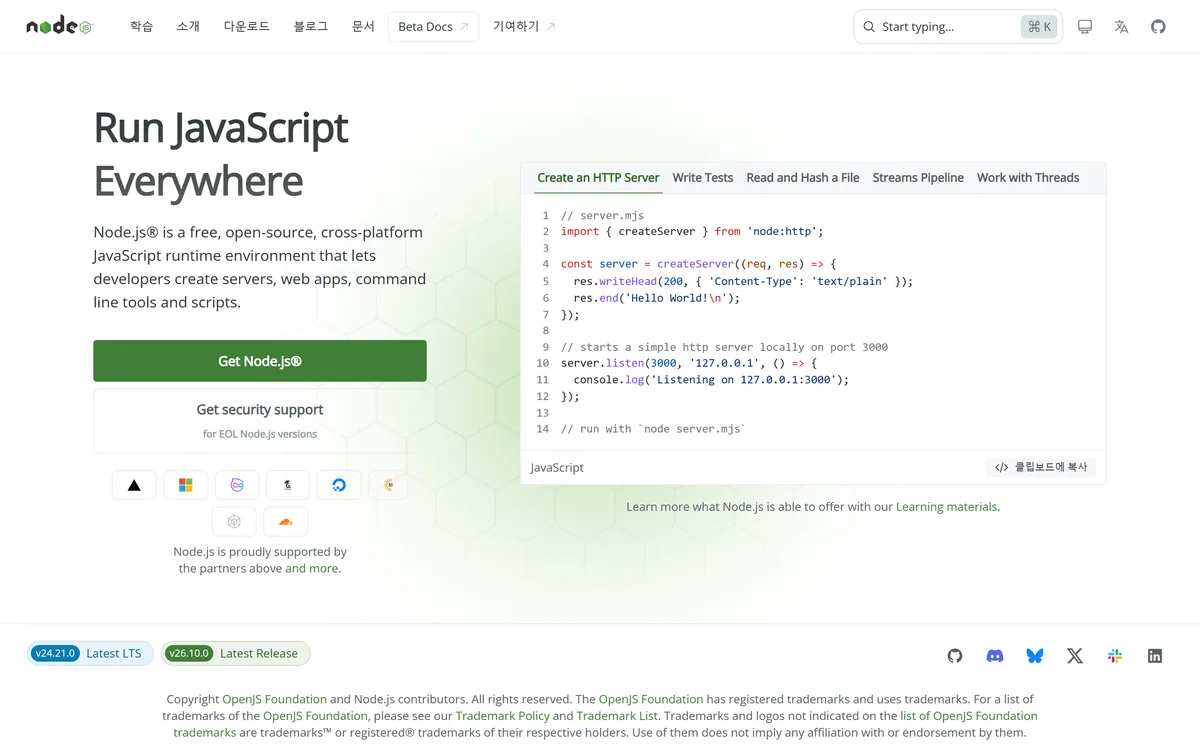Image resolution: width=1200 pixels, height=750 pixels.
Task: Open the orange arc M partner logo
Action: 389,485
